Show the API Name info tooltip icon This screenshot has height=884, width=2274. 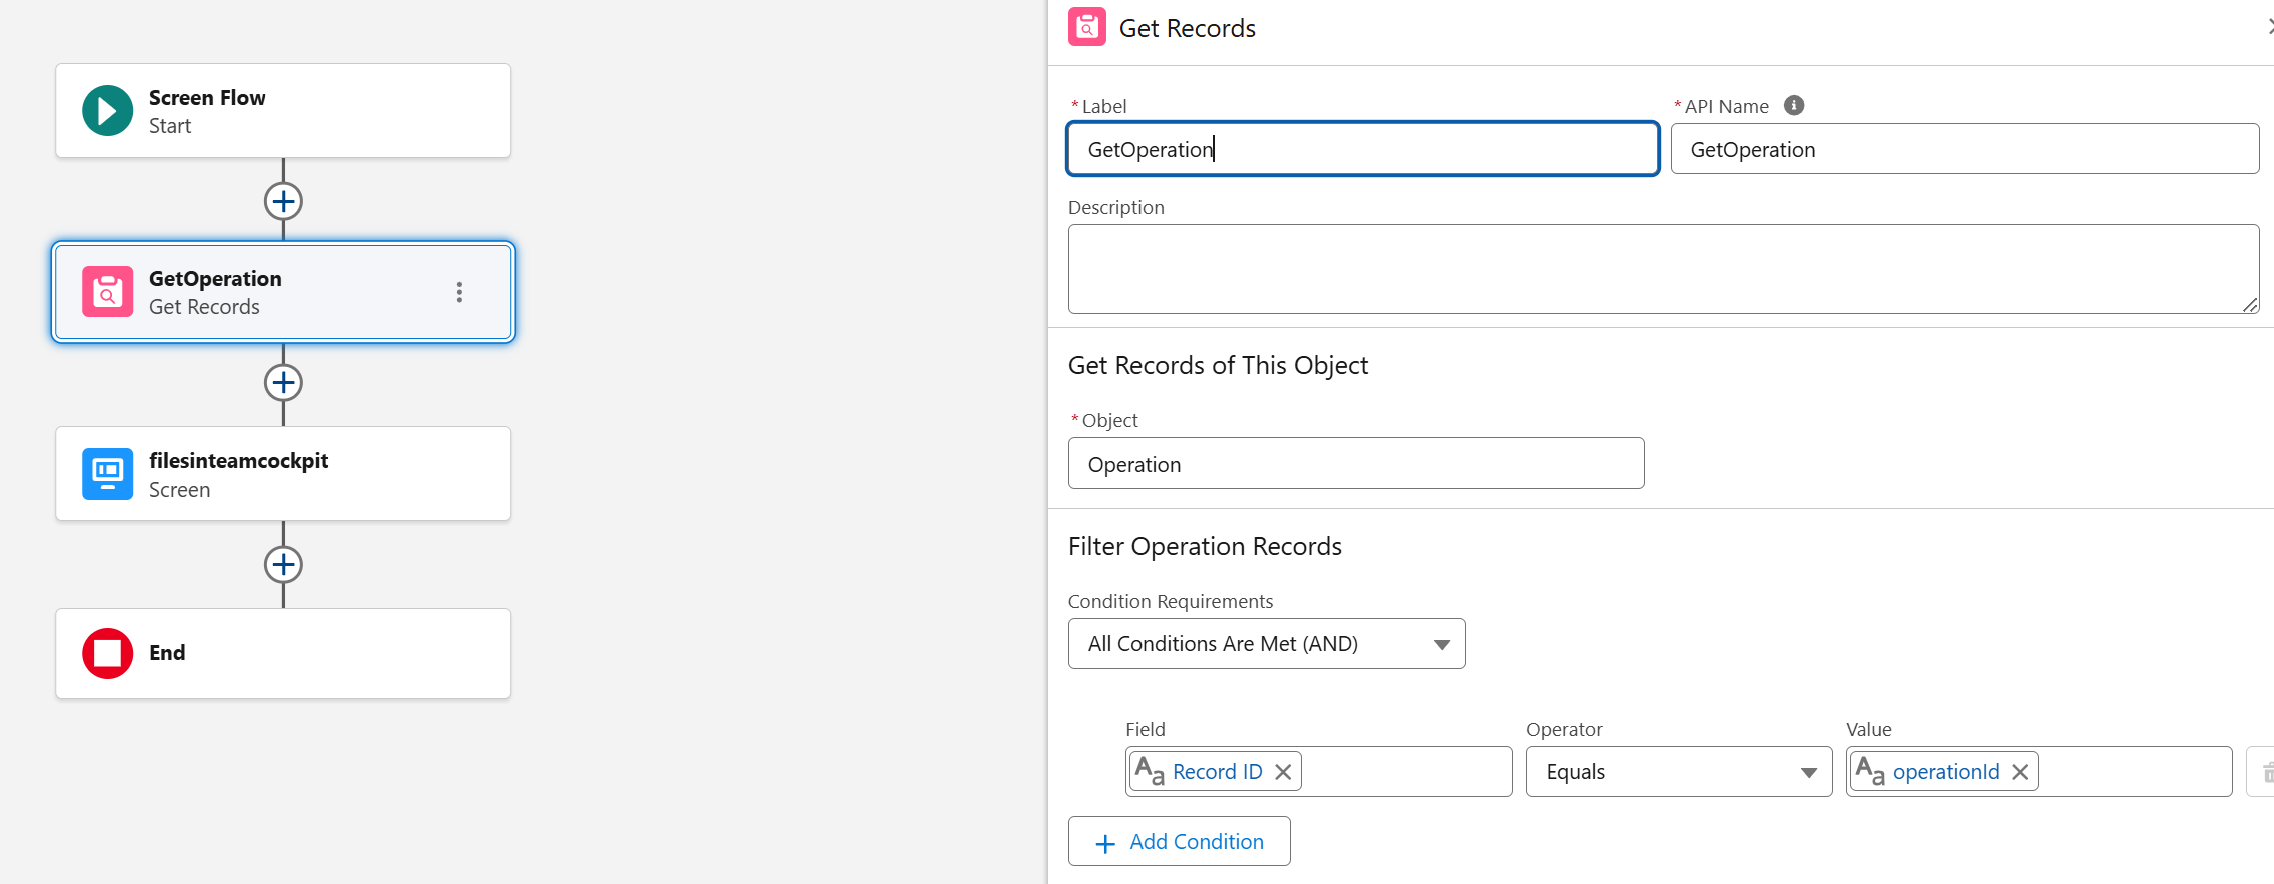click(x=1794, y=105)
